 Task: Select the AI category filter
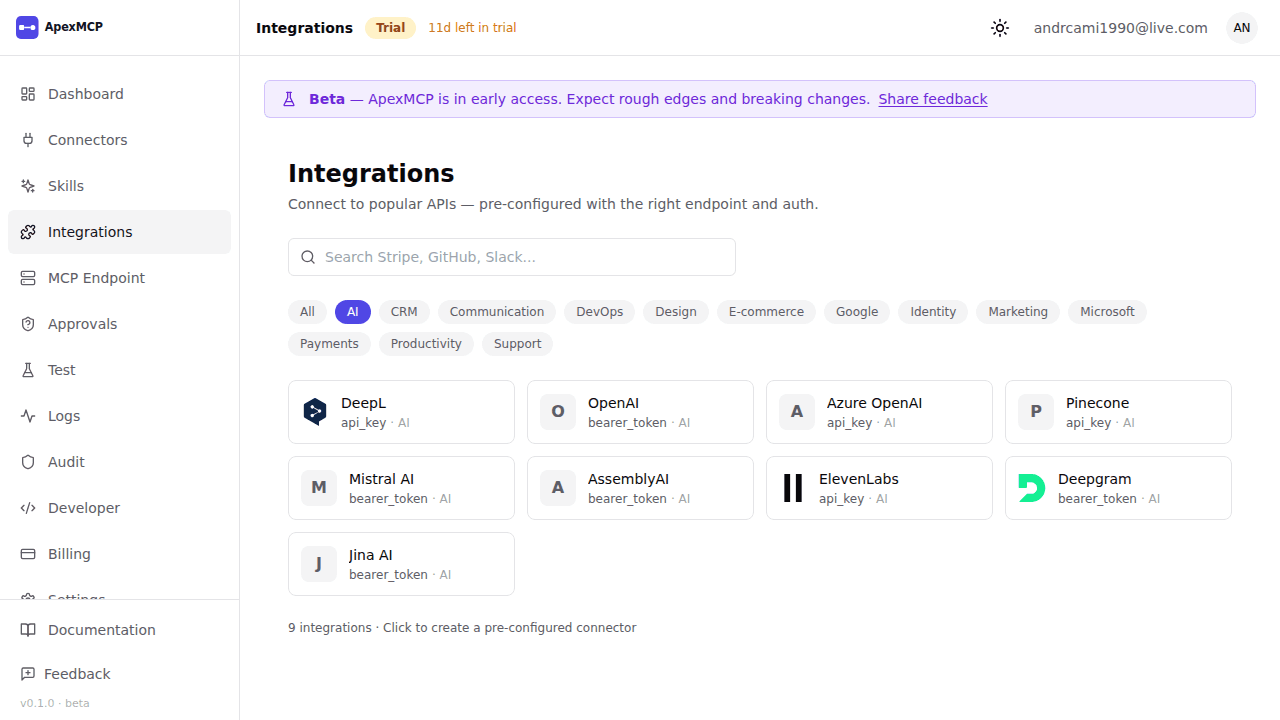[x=353, y=312]
